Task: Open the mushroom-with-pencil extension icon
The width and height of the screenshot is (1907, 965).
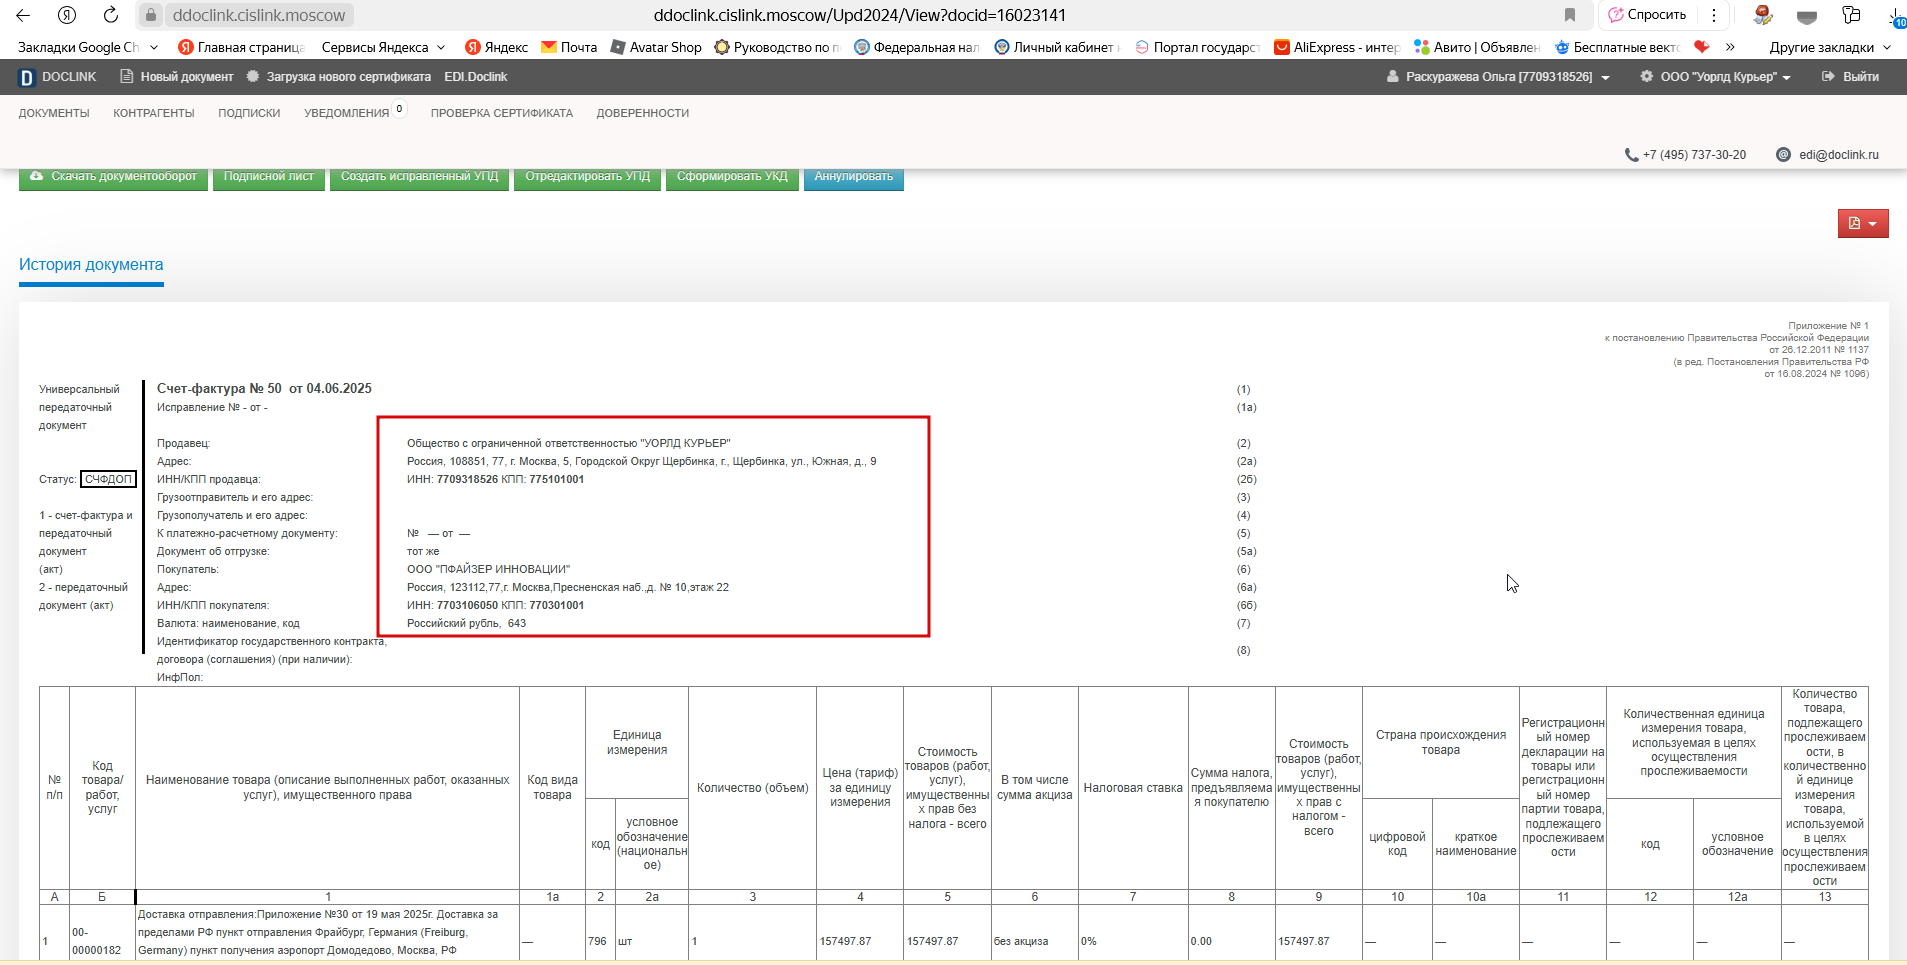Action: click(x=1763, y=15)
